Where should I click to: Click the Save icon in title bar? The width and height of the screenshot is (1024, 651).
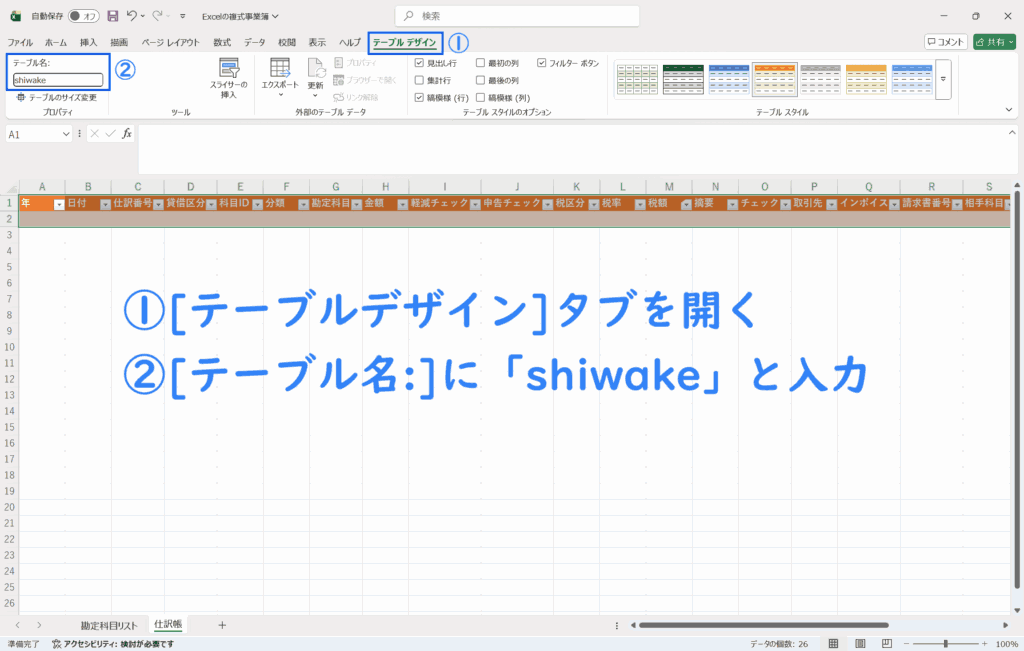click(x=113, y=16)
